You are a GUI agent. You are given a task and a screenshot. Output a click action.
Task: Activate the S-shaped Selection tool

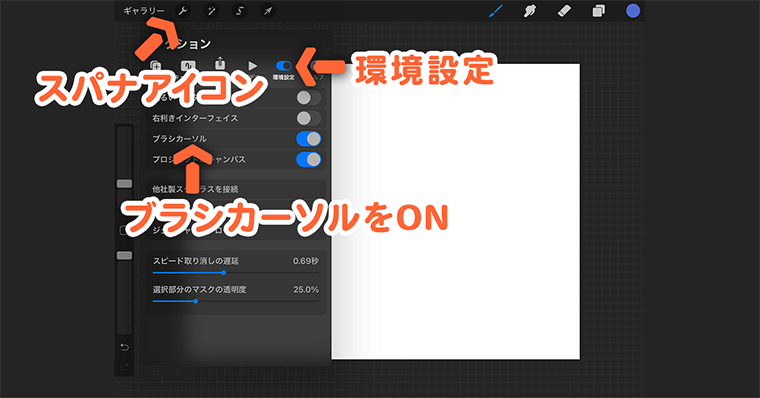click(x=240, y=11)
